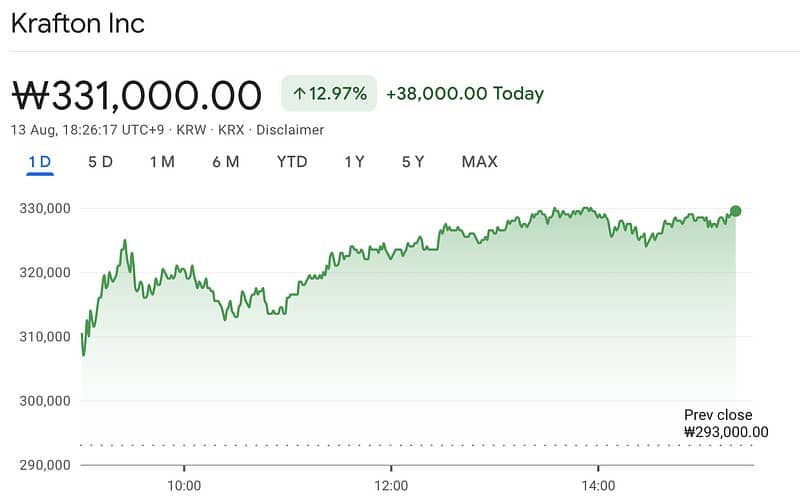The image size is (800, 504).
Task: Select the YTD range tab
Action: [x=292, y=162]
